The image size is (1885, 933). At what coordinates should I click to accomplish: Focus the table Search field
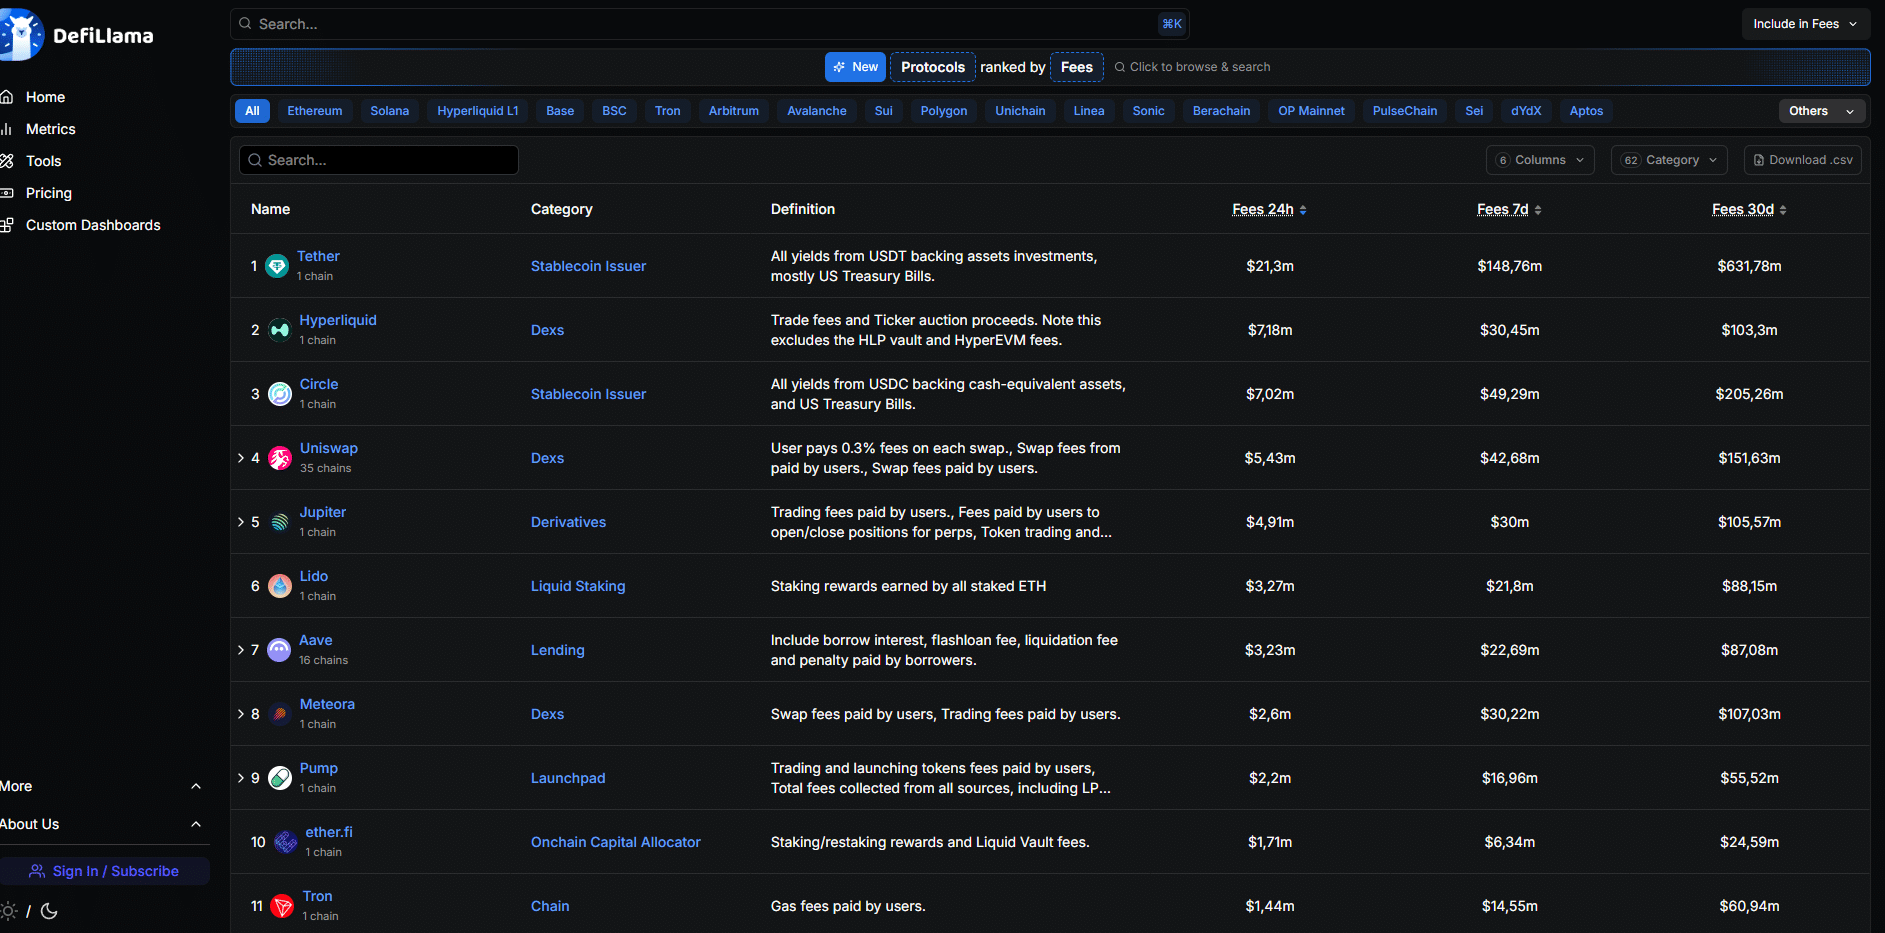click(379, 160)
